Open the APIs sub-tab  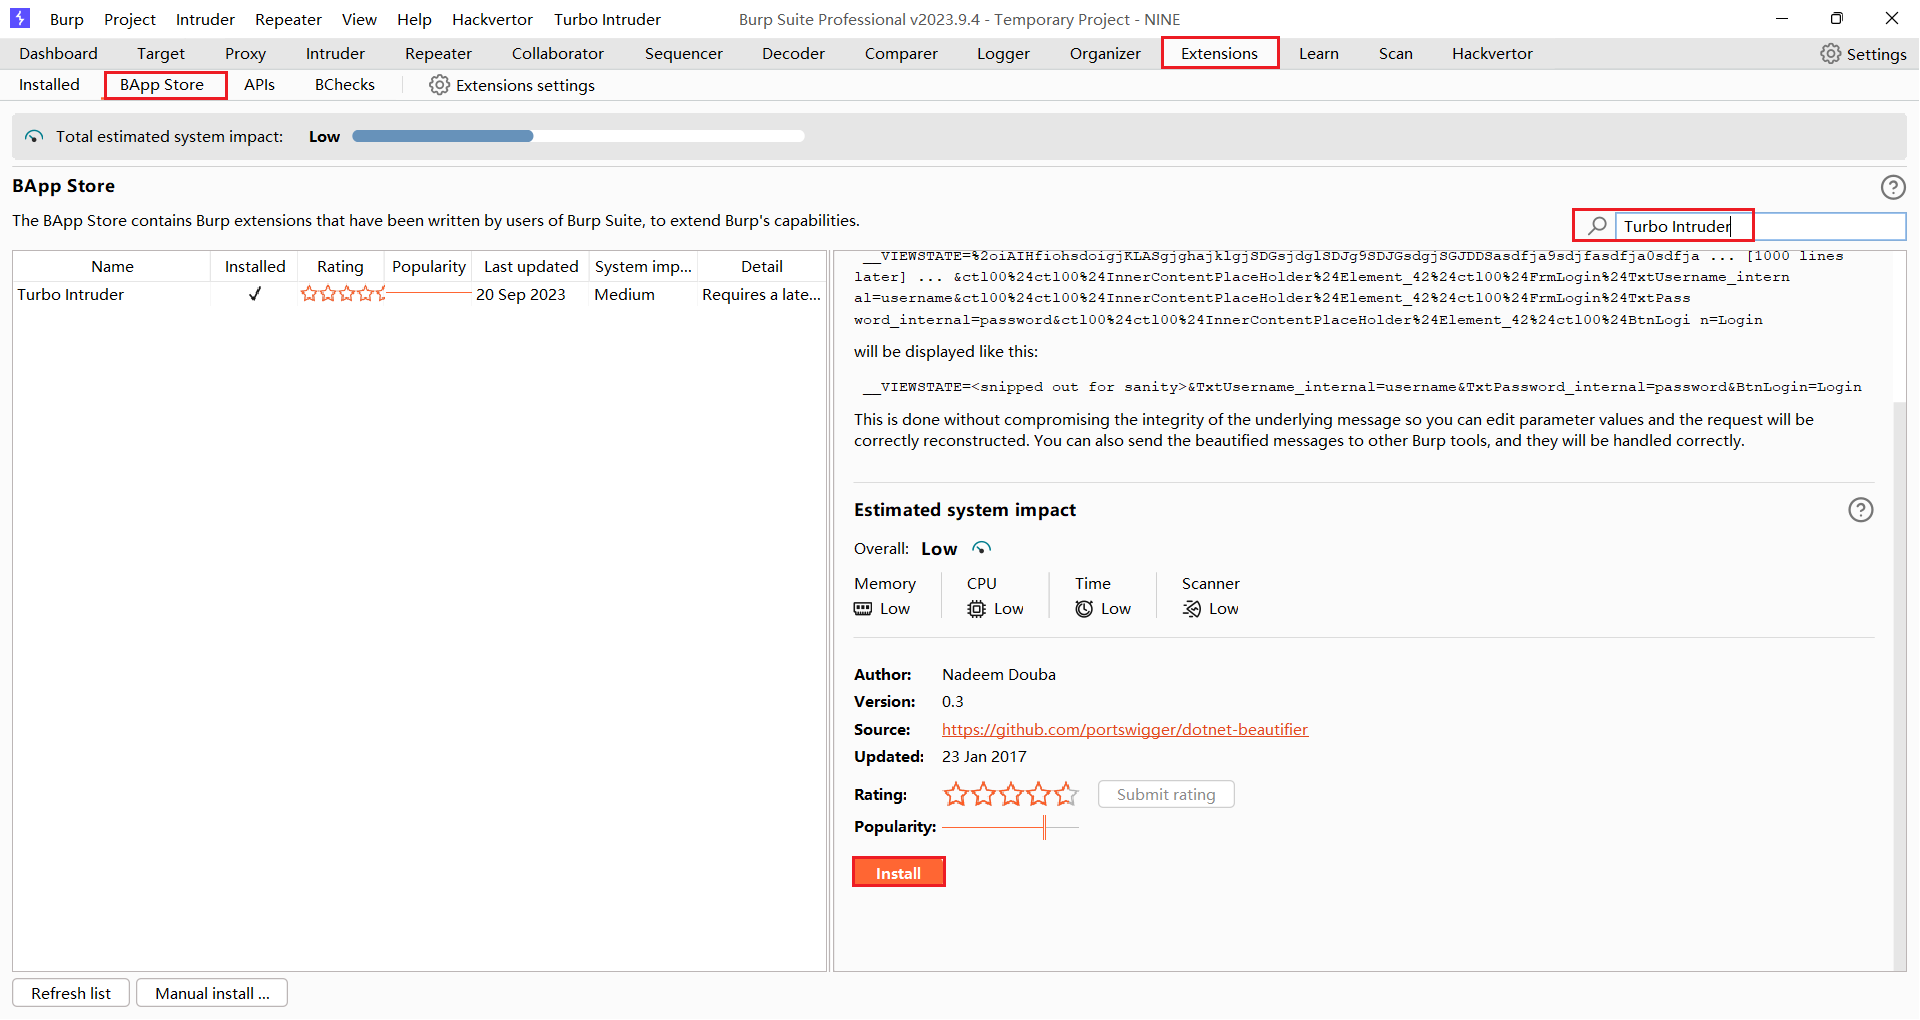[x=259, y=85]
